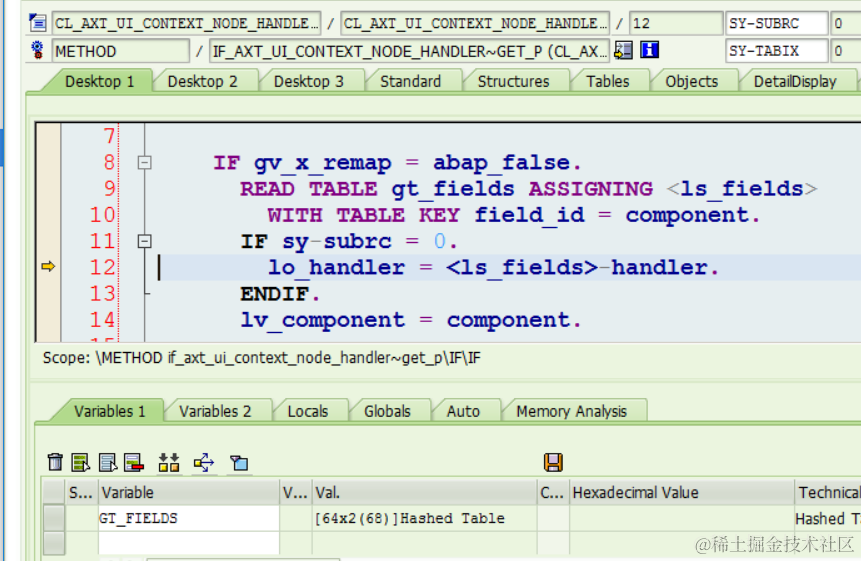Click code 'lo_handler = <ls_fields>-handler.'

tap(493, 267)
